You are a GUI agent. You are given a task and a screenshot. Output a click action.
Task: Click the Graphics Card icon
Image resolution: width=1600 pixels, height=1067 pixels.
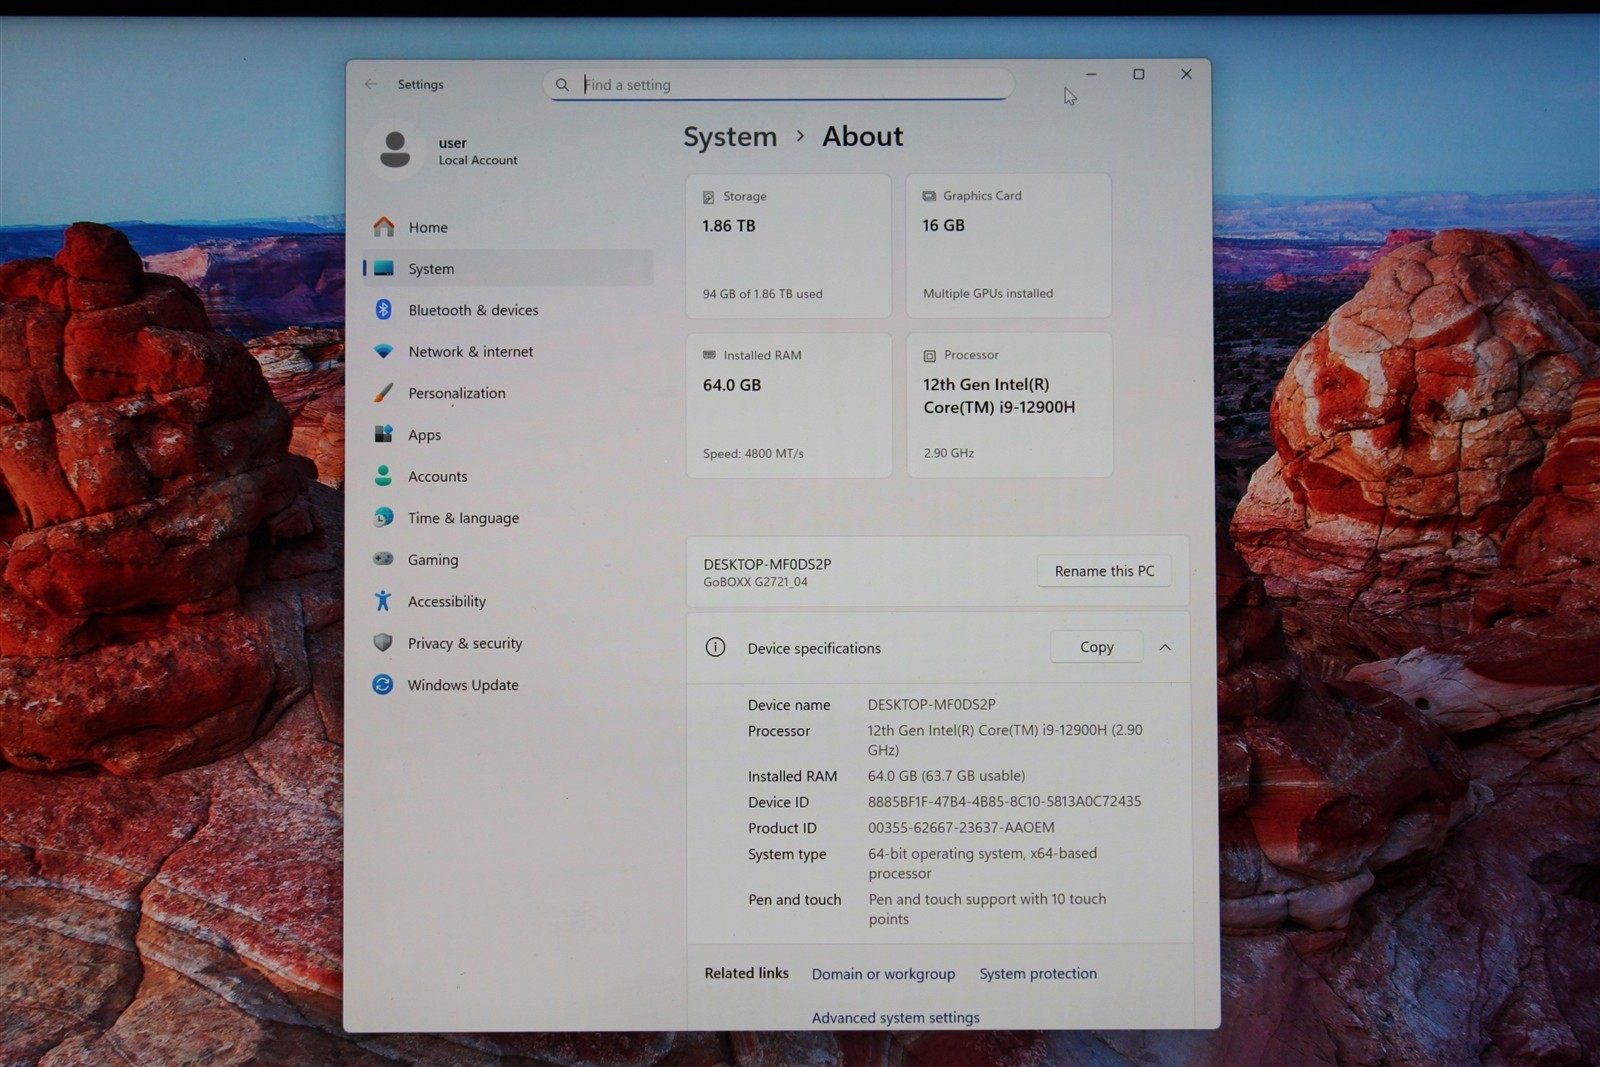point(929,196)
